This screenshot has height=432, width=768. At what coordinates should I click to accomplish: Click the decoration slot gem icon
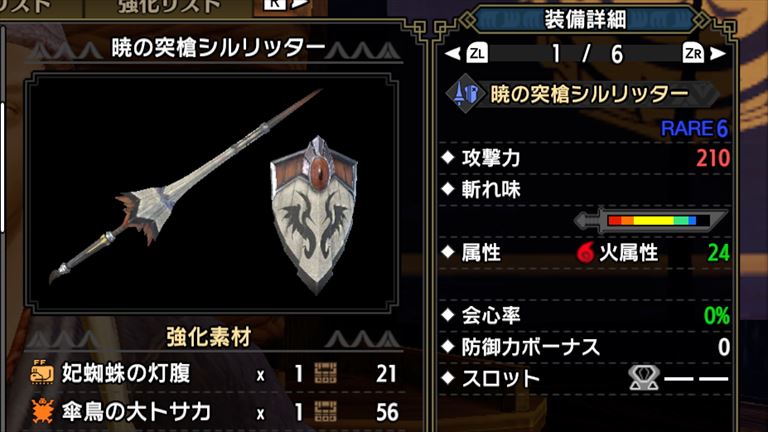tap(644, 378)
